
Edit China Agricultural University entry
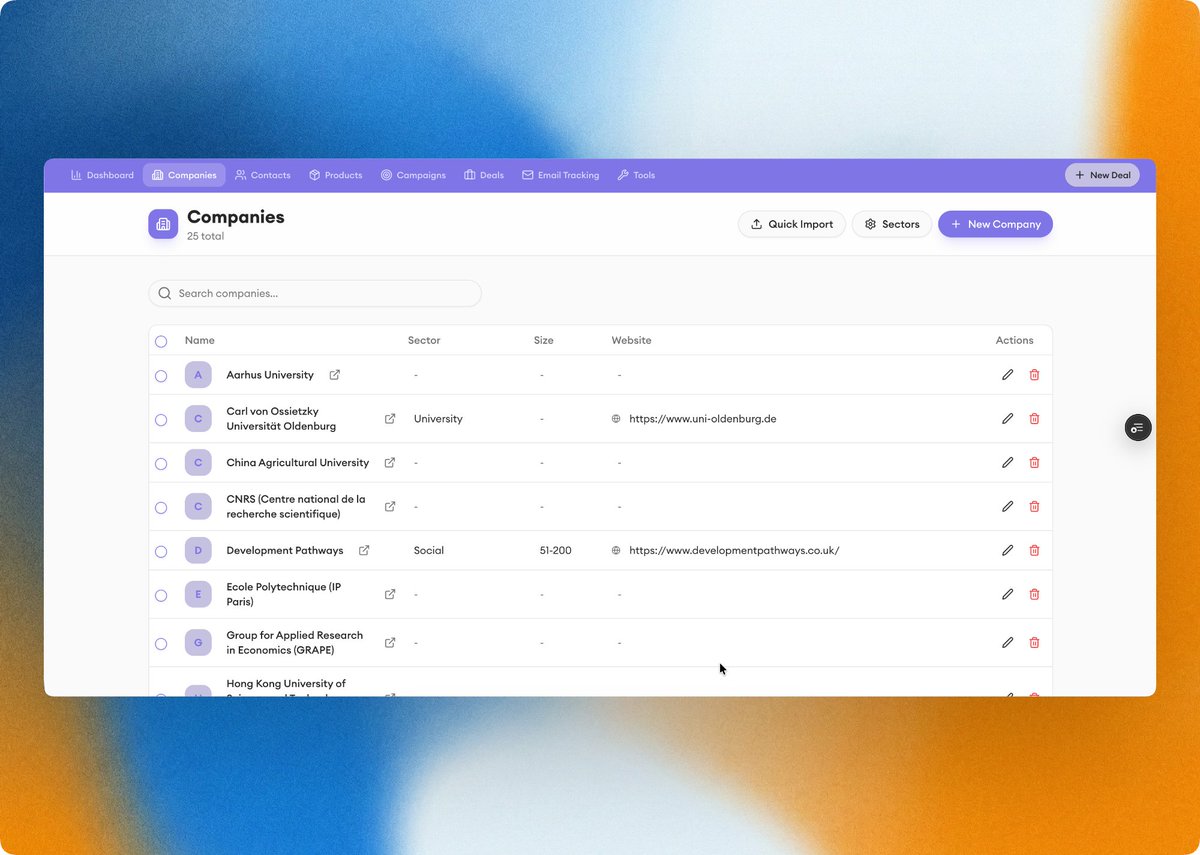pyautogui.click(x=1007, y=463)
